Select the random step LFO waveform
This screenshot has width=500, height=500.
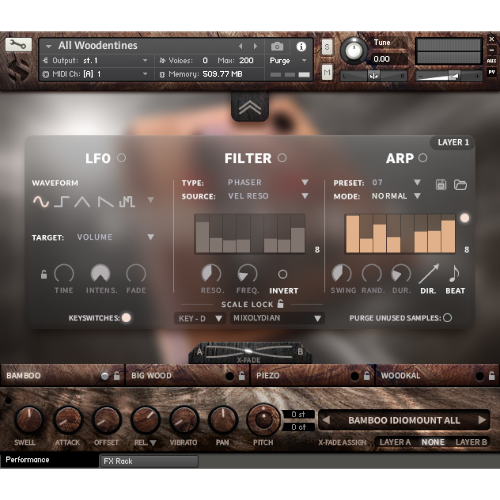127,201
